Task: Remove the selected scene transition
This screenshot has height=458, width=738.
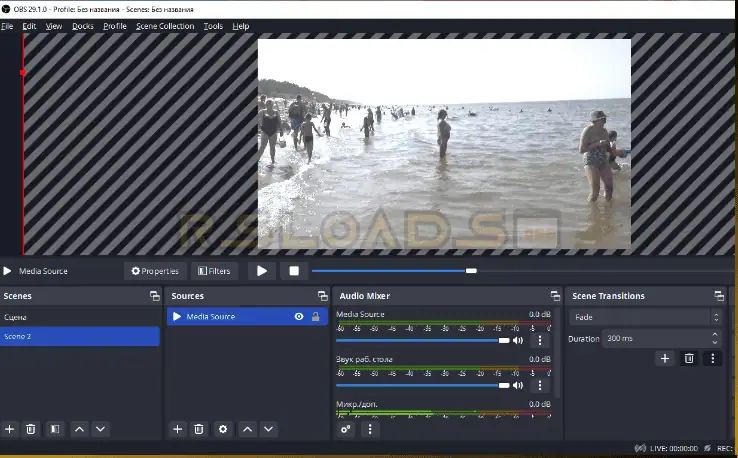Action: pyautogui.click(x=689, y=359)
